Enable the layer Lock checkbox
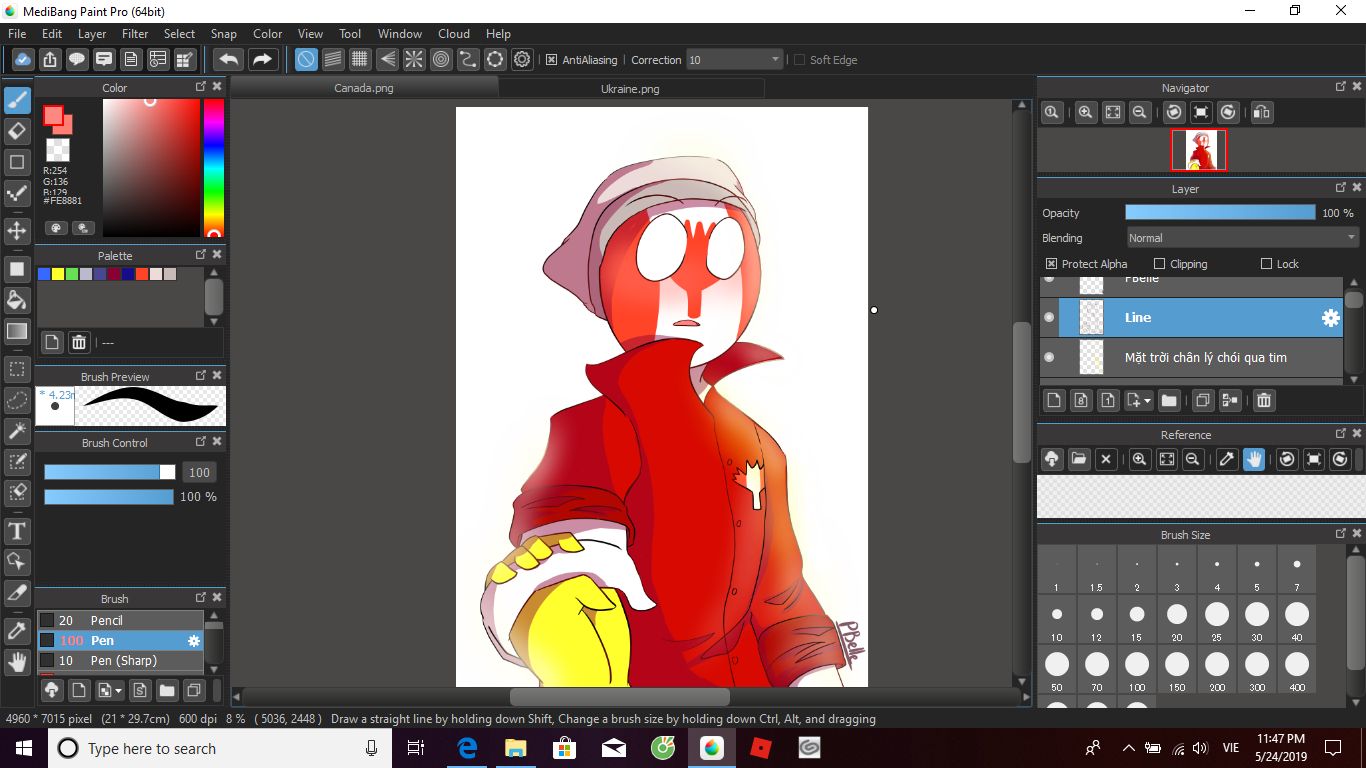This screenshot has height=768, width=1366. (x=1267, y=264)
